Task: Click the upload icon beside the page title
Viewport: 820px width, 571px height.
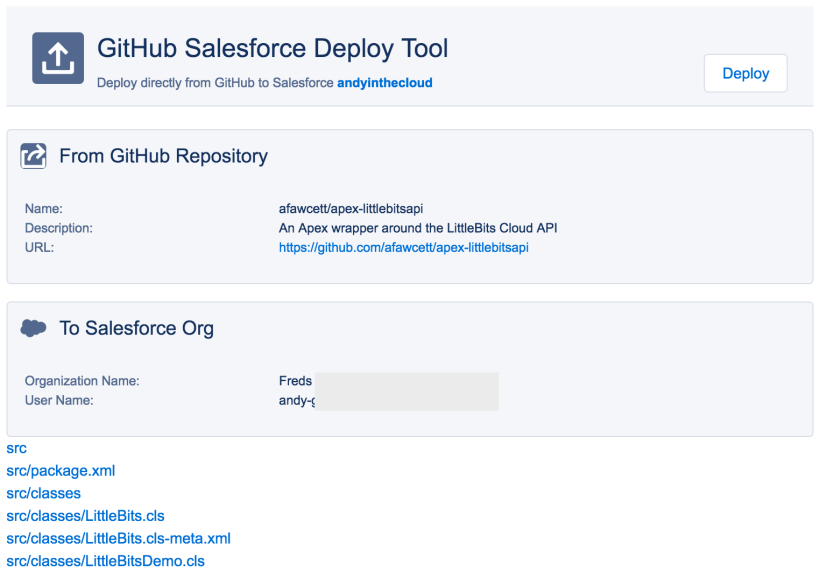Action: coord(58,58)
